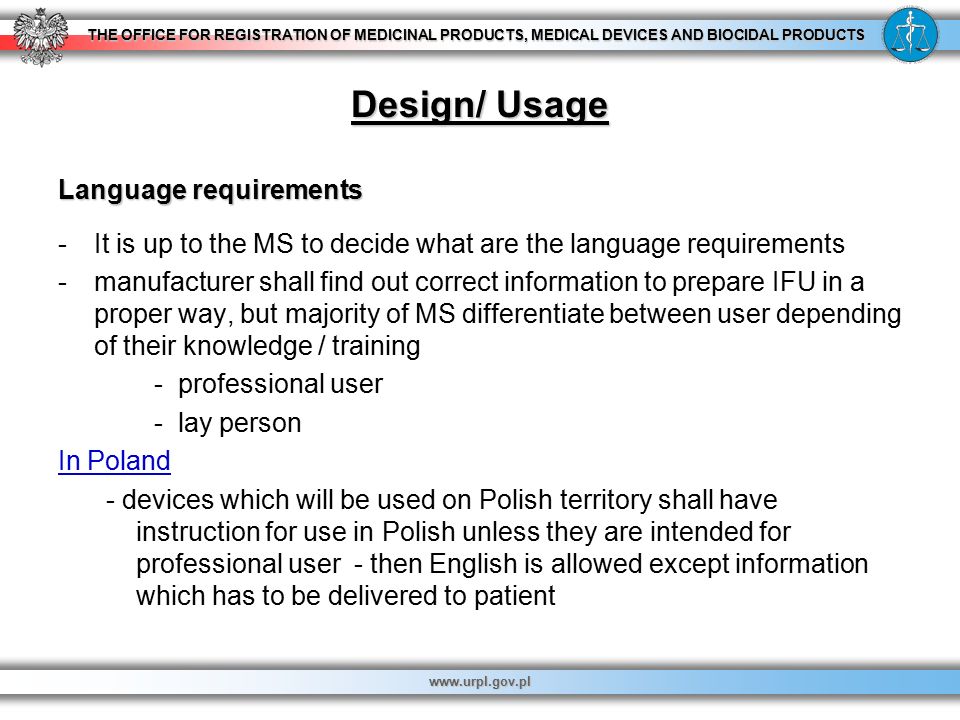The height and width of the screenshot is (720, 960).
Task: Click the www.urpl.gov.pl footer address
Action: (x=479, y=681)
